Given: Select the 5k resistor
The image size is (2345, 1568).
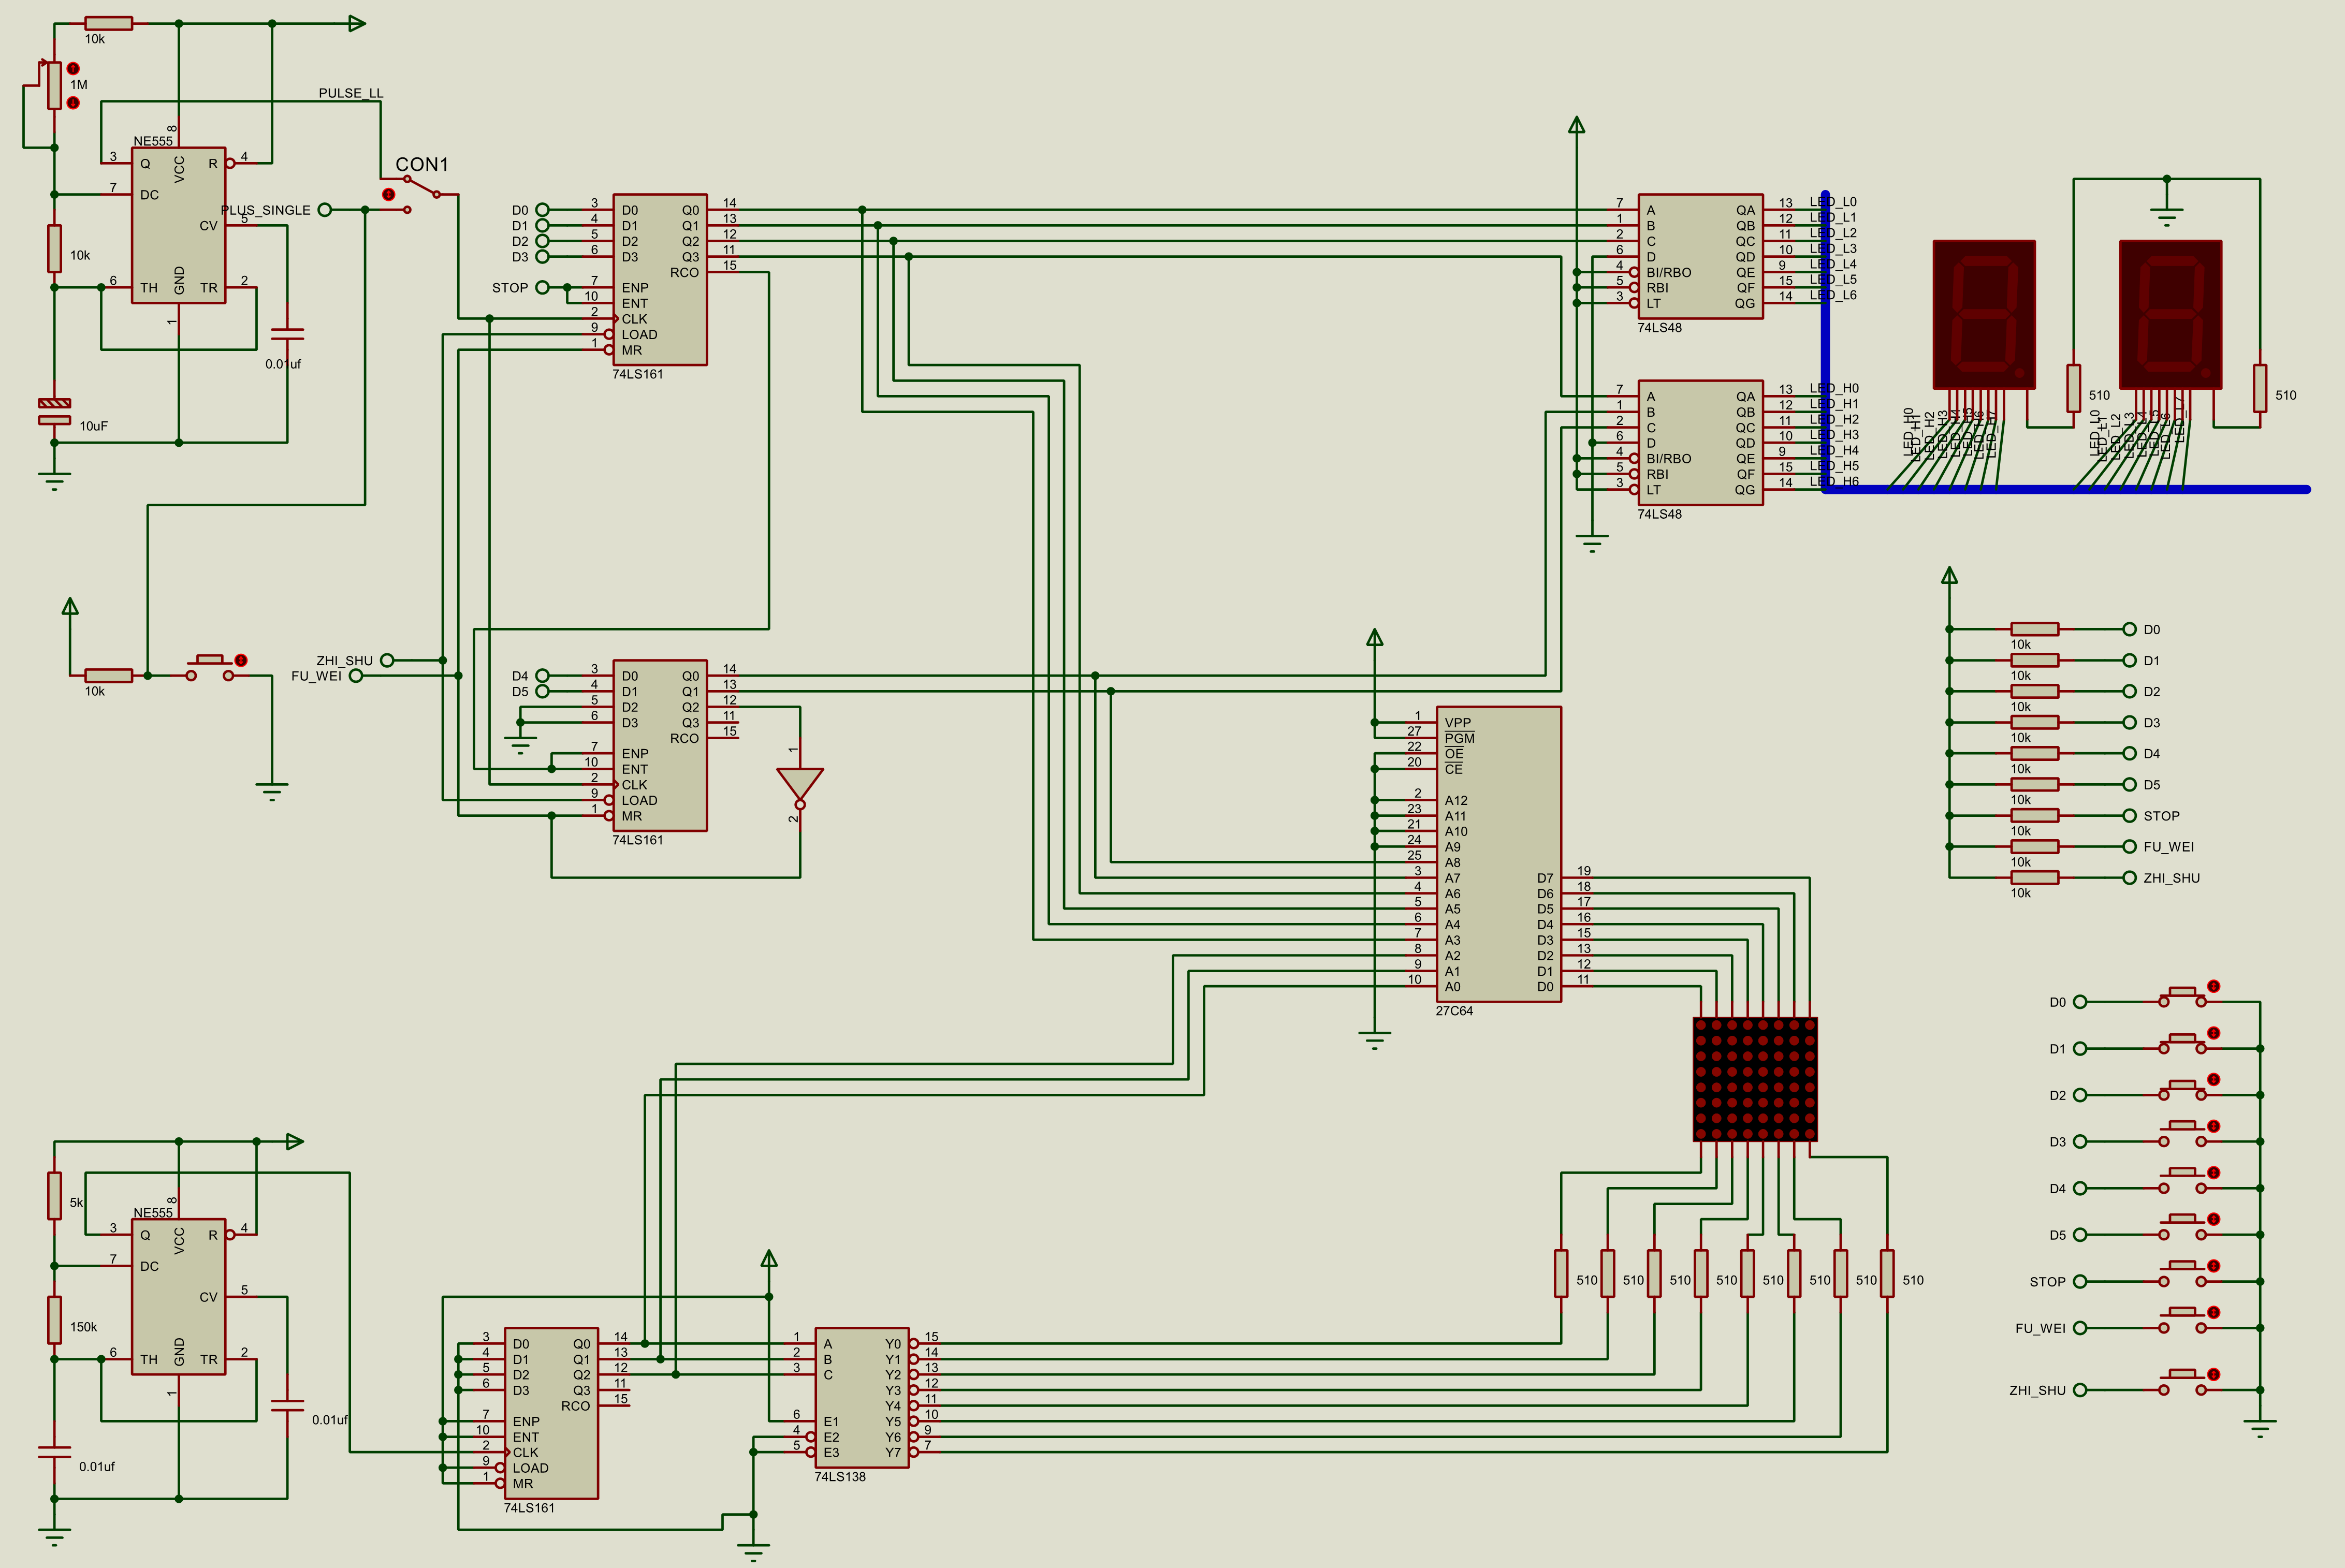Looking at the screenshot, I should tap(54, 1195).
